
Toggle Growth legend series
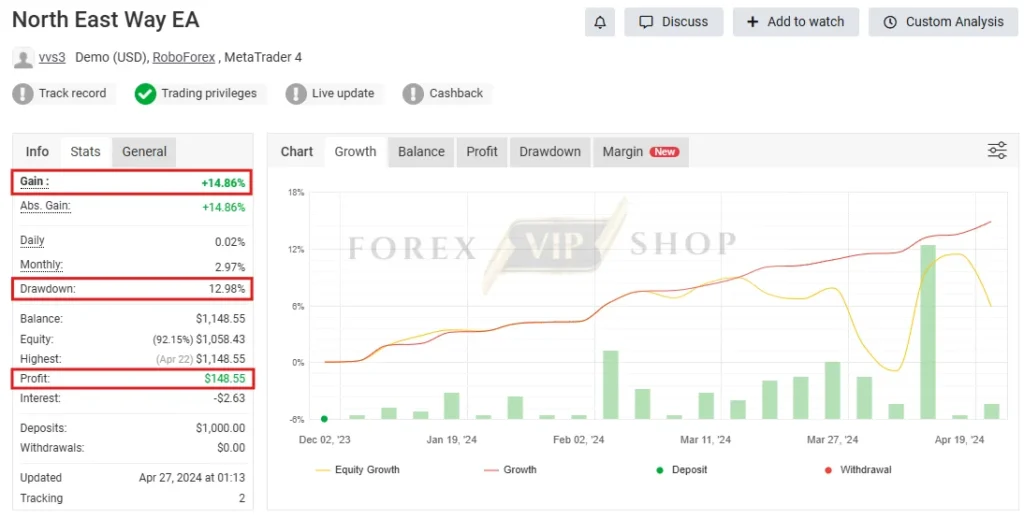510,469
